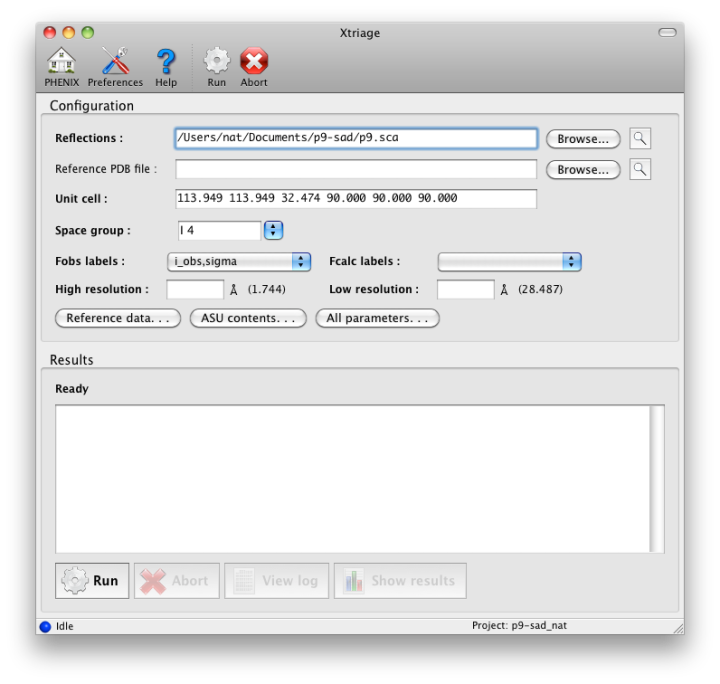
Task: Click in the High resolution field
Action: pyautogui.click(x=195, y=290)
